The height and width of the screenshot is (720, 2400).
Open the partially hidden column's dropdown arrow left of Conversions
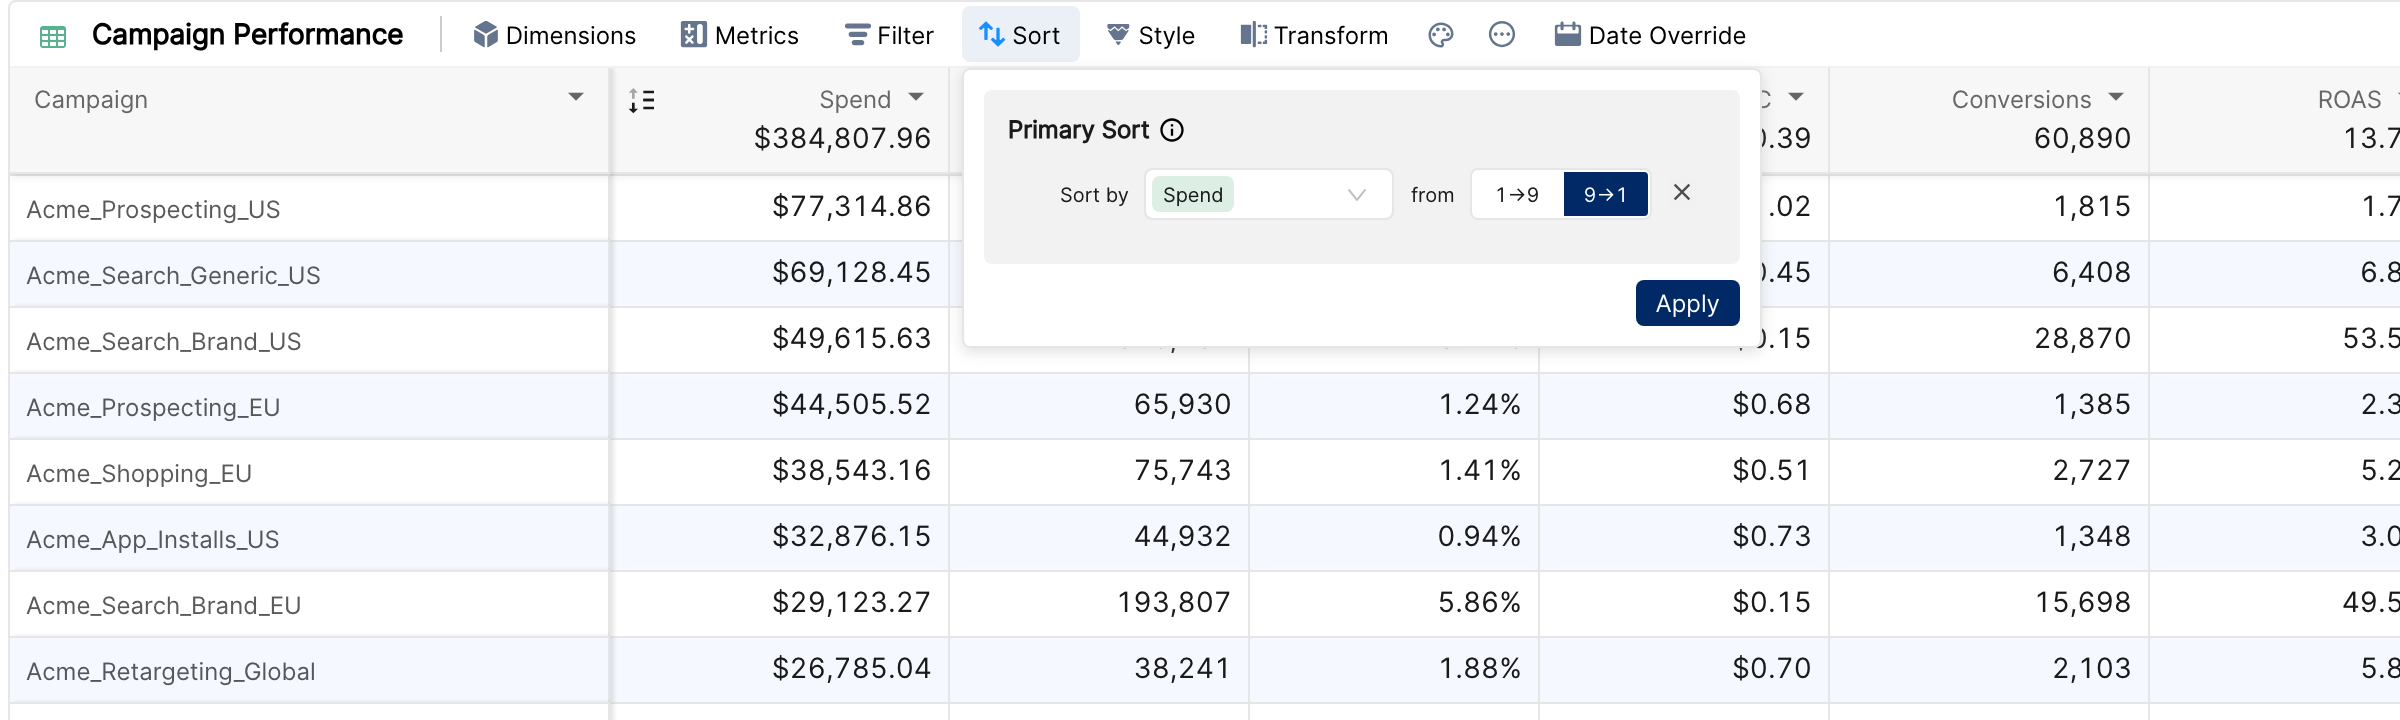(1796, 97)
